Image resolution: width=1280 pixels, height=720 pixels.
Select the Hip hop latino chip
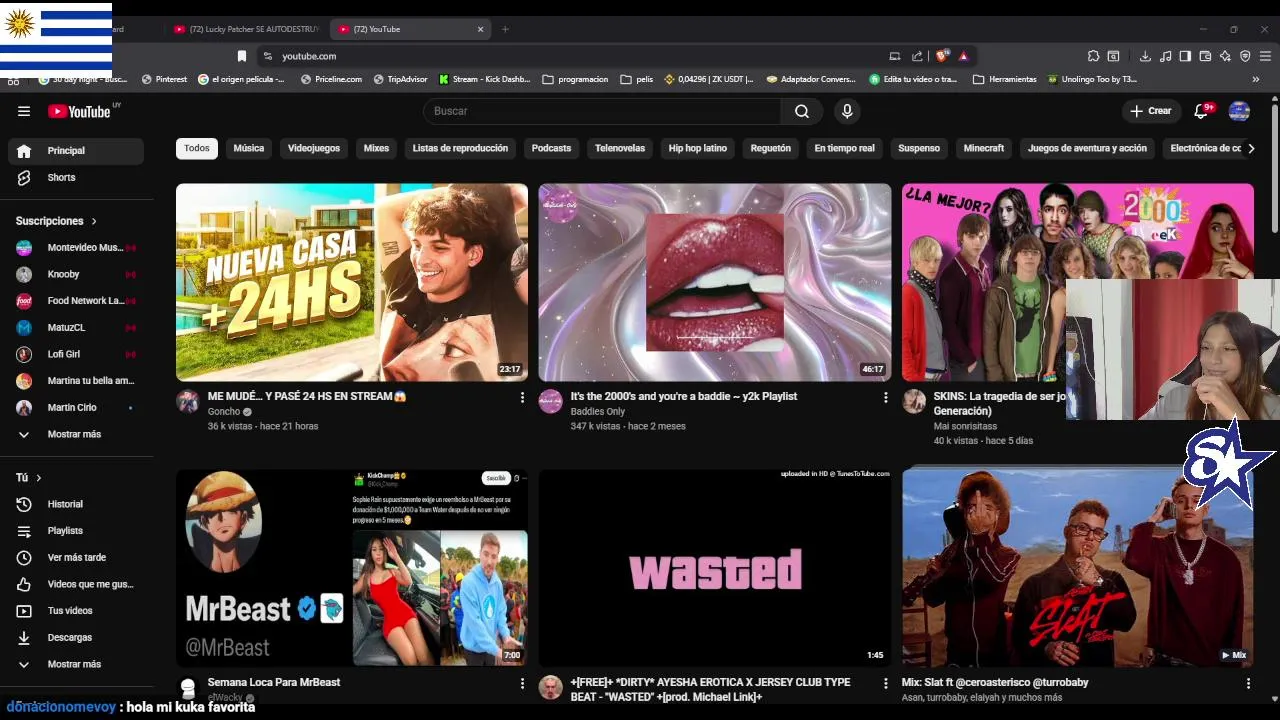point(698,148)
